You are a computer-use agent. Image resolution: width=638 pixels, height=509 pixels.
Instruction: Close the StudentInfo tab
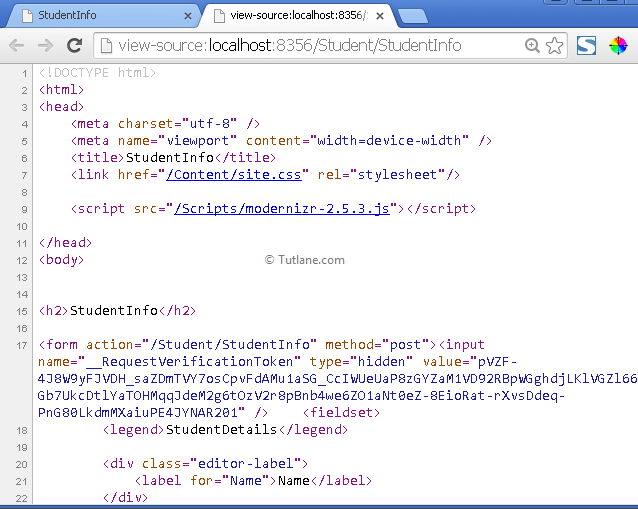coord(188,16)
